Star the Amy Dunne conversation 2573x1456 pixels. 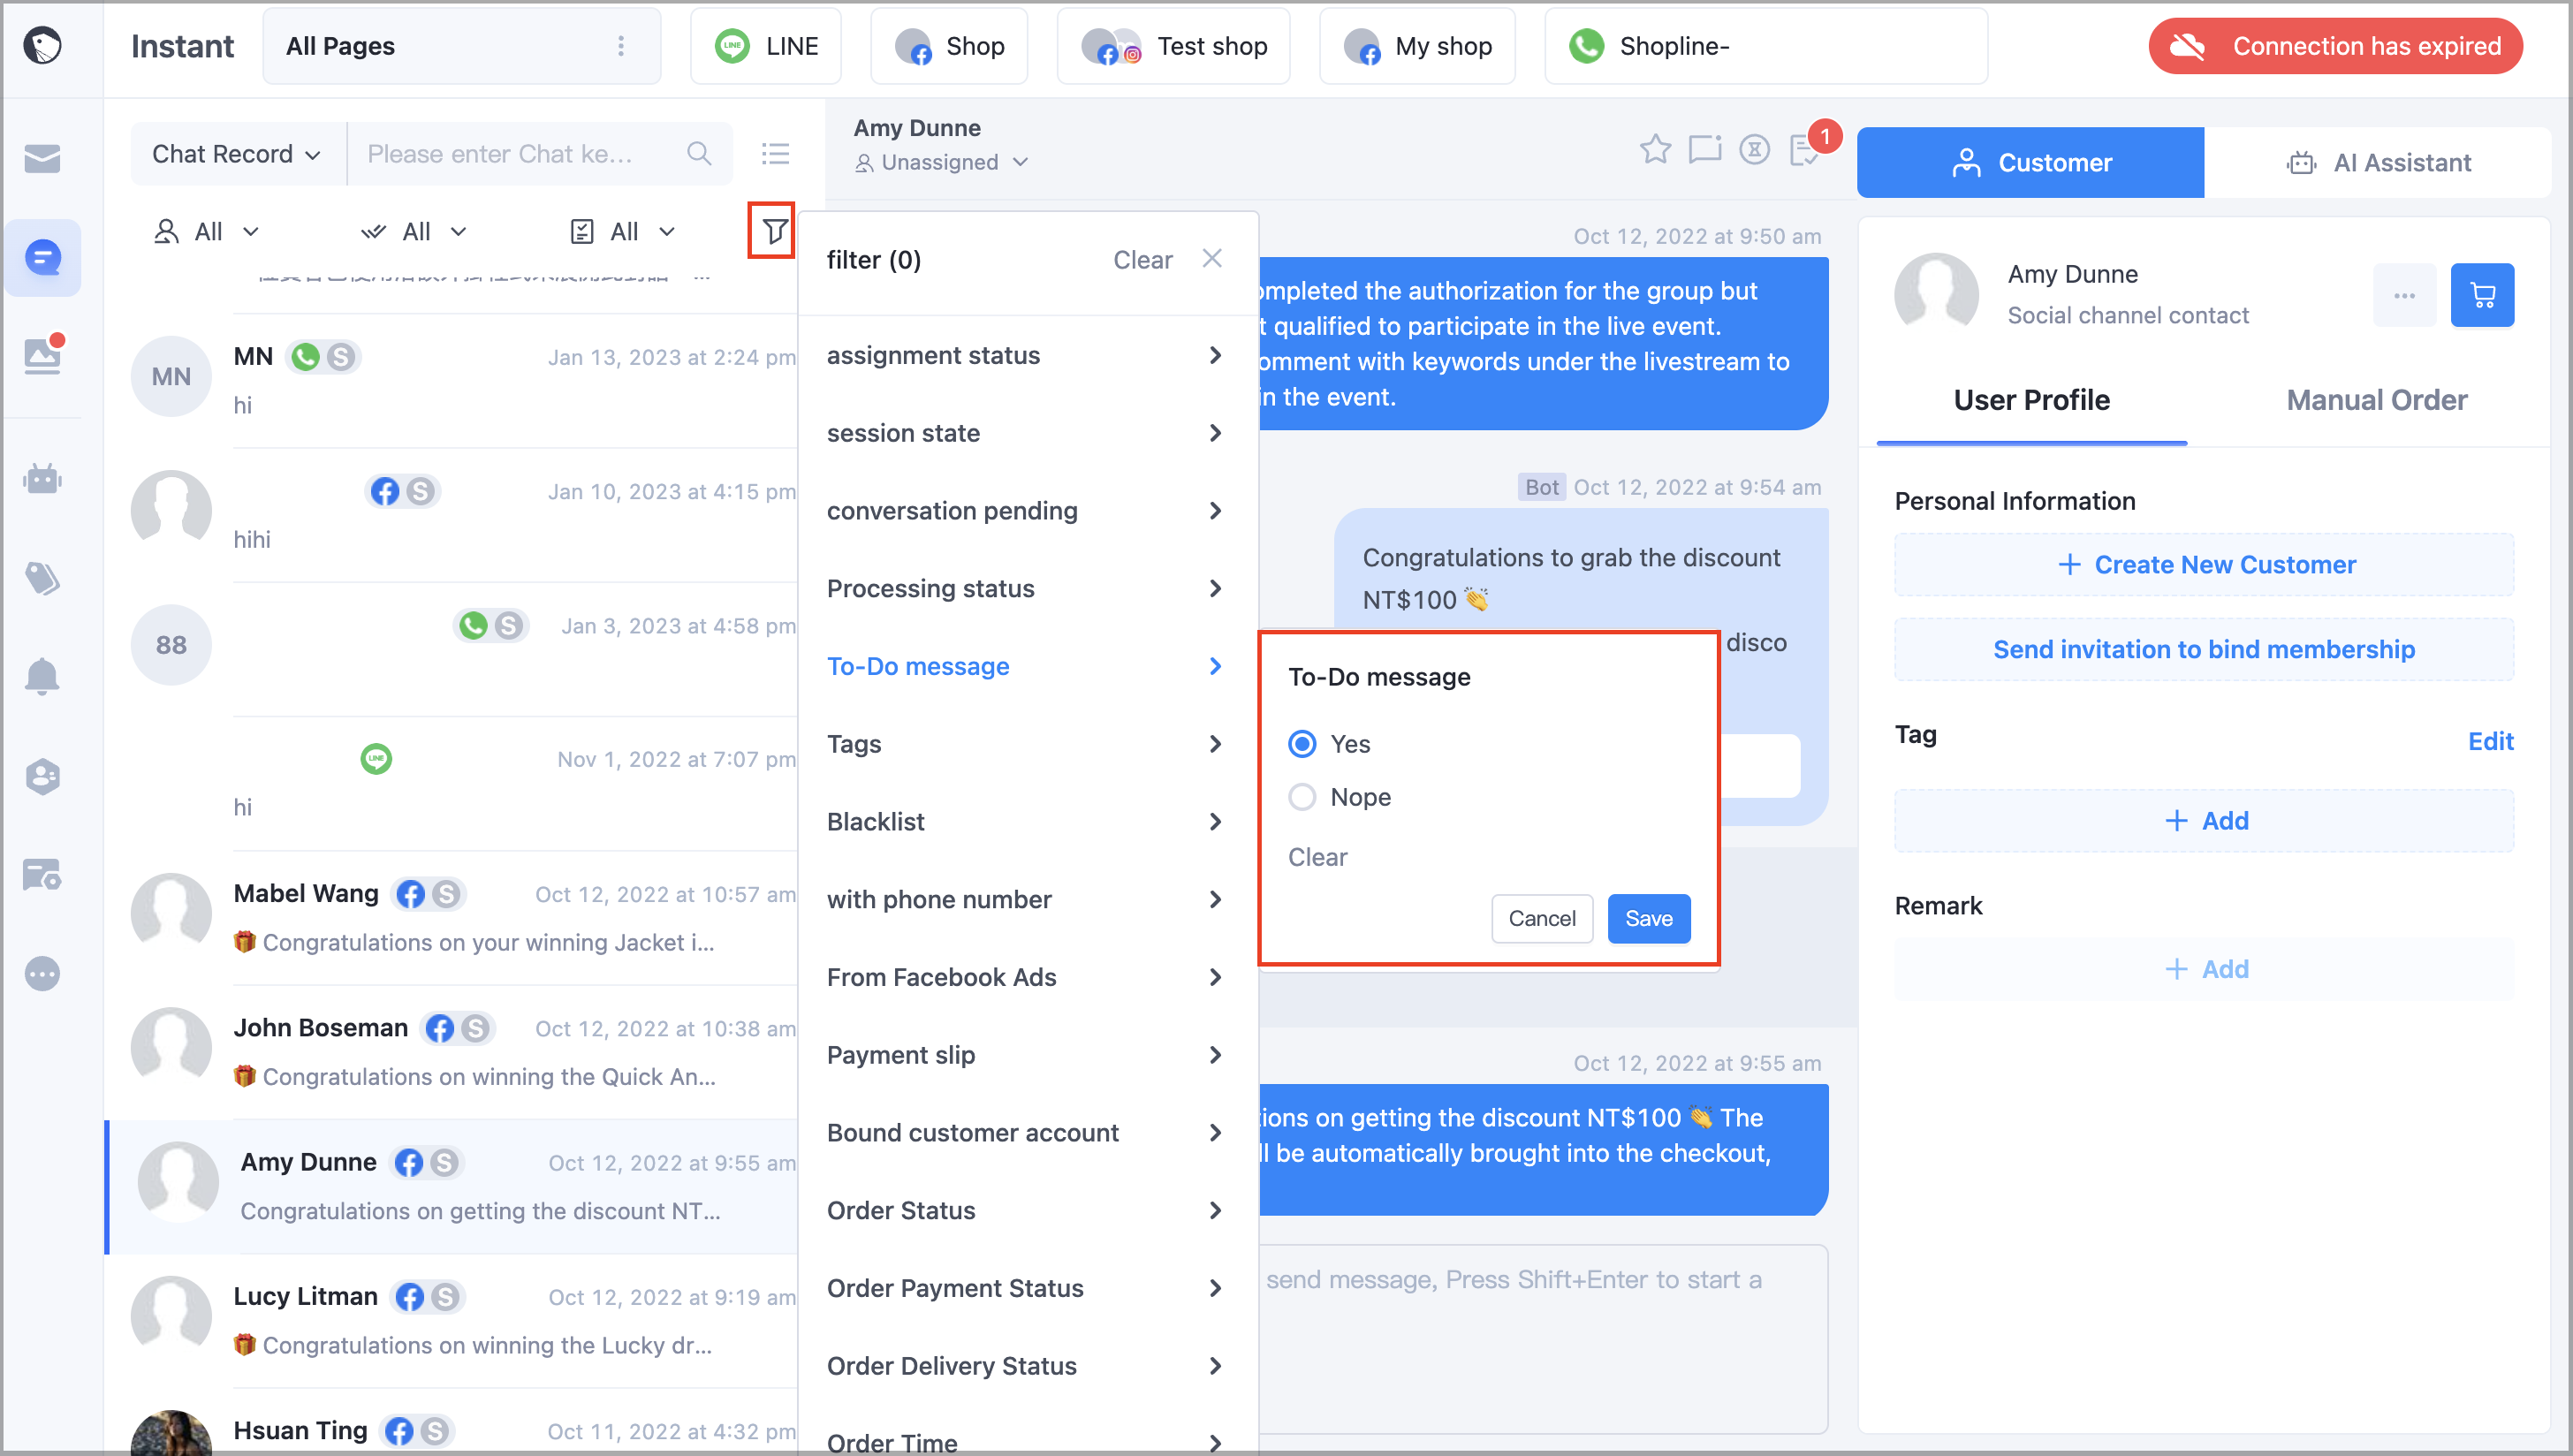(1655, 148)
